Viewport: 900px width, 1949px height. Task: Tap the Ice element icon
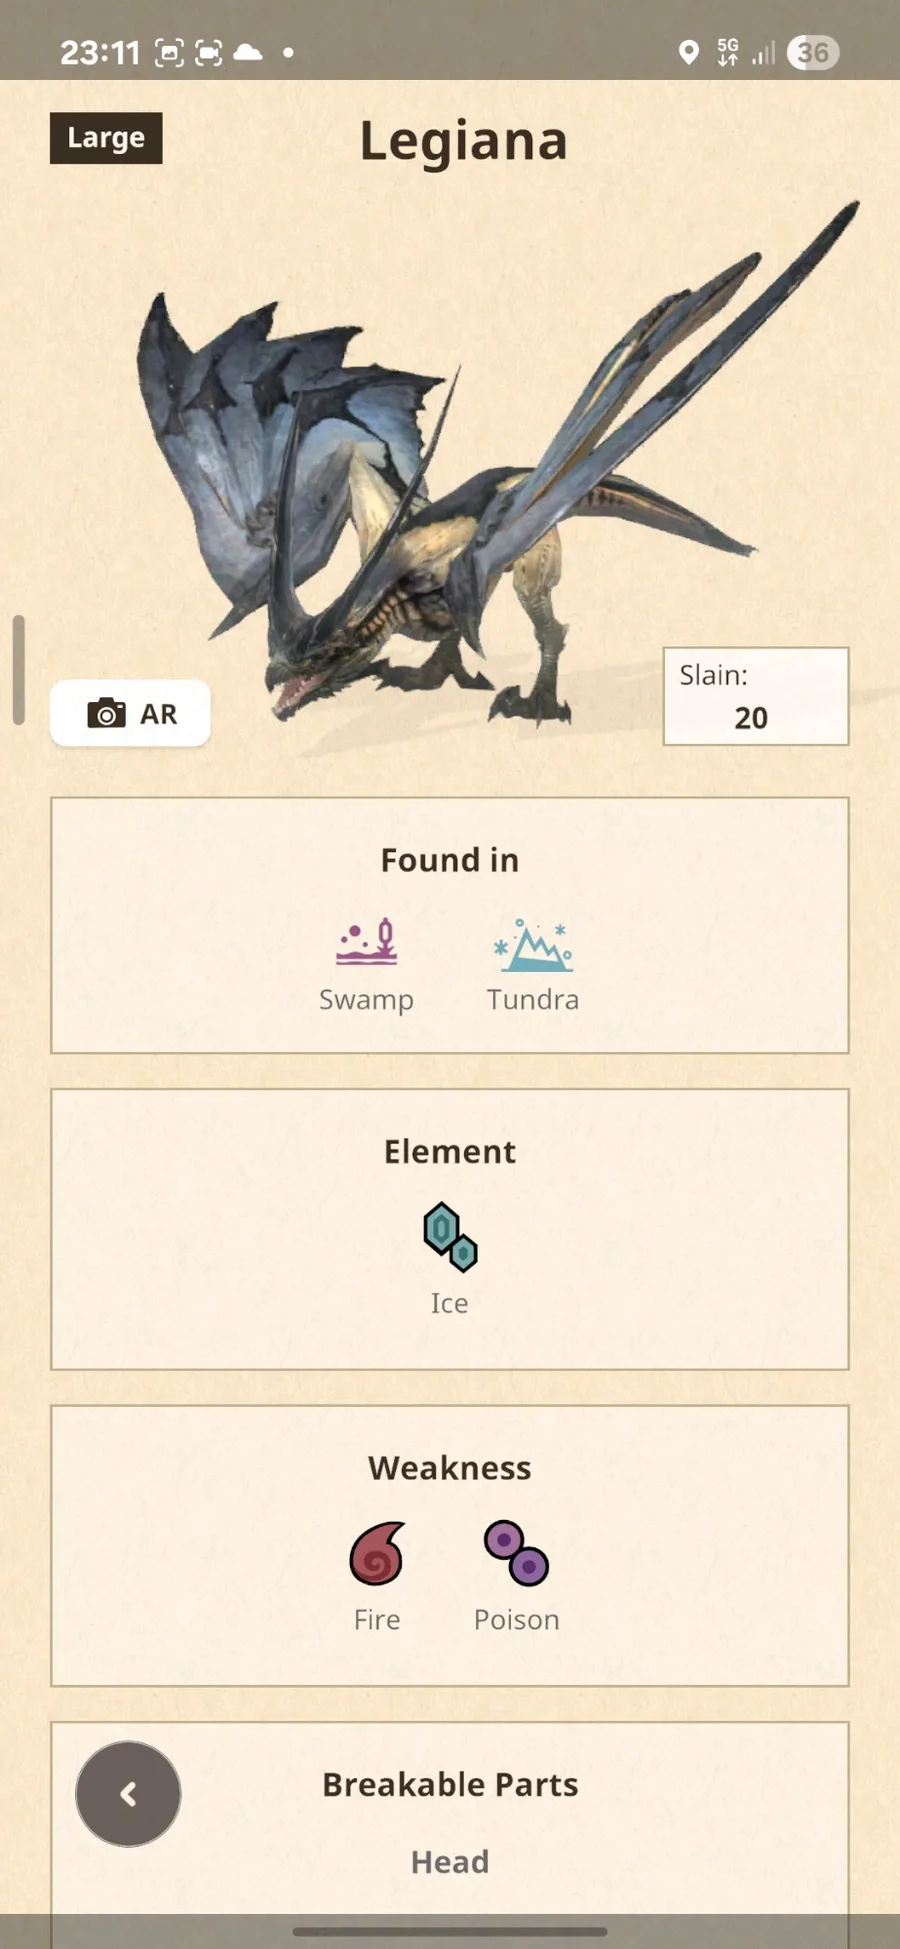click(450, 1237)
